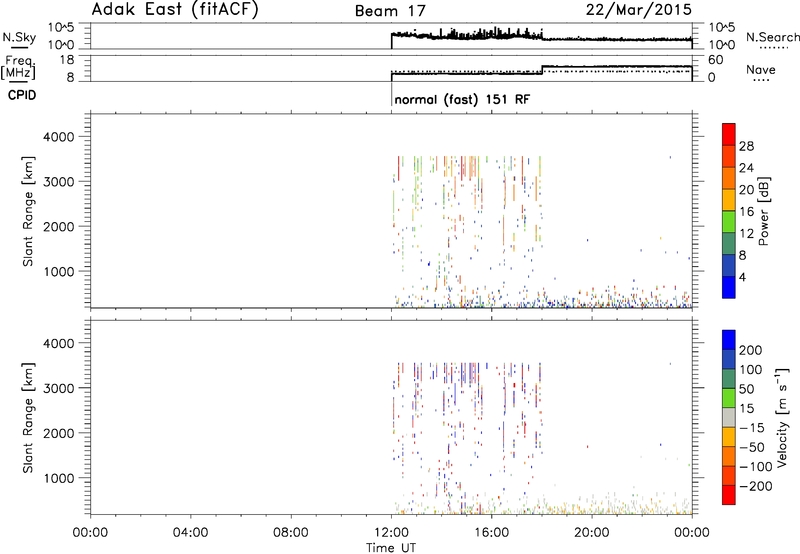Select the 'normal (fast) 151 RF' text
This screenshot has height=554, width=800.
coord(462,99)
